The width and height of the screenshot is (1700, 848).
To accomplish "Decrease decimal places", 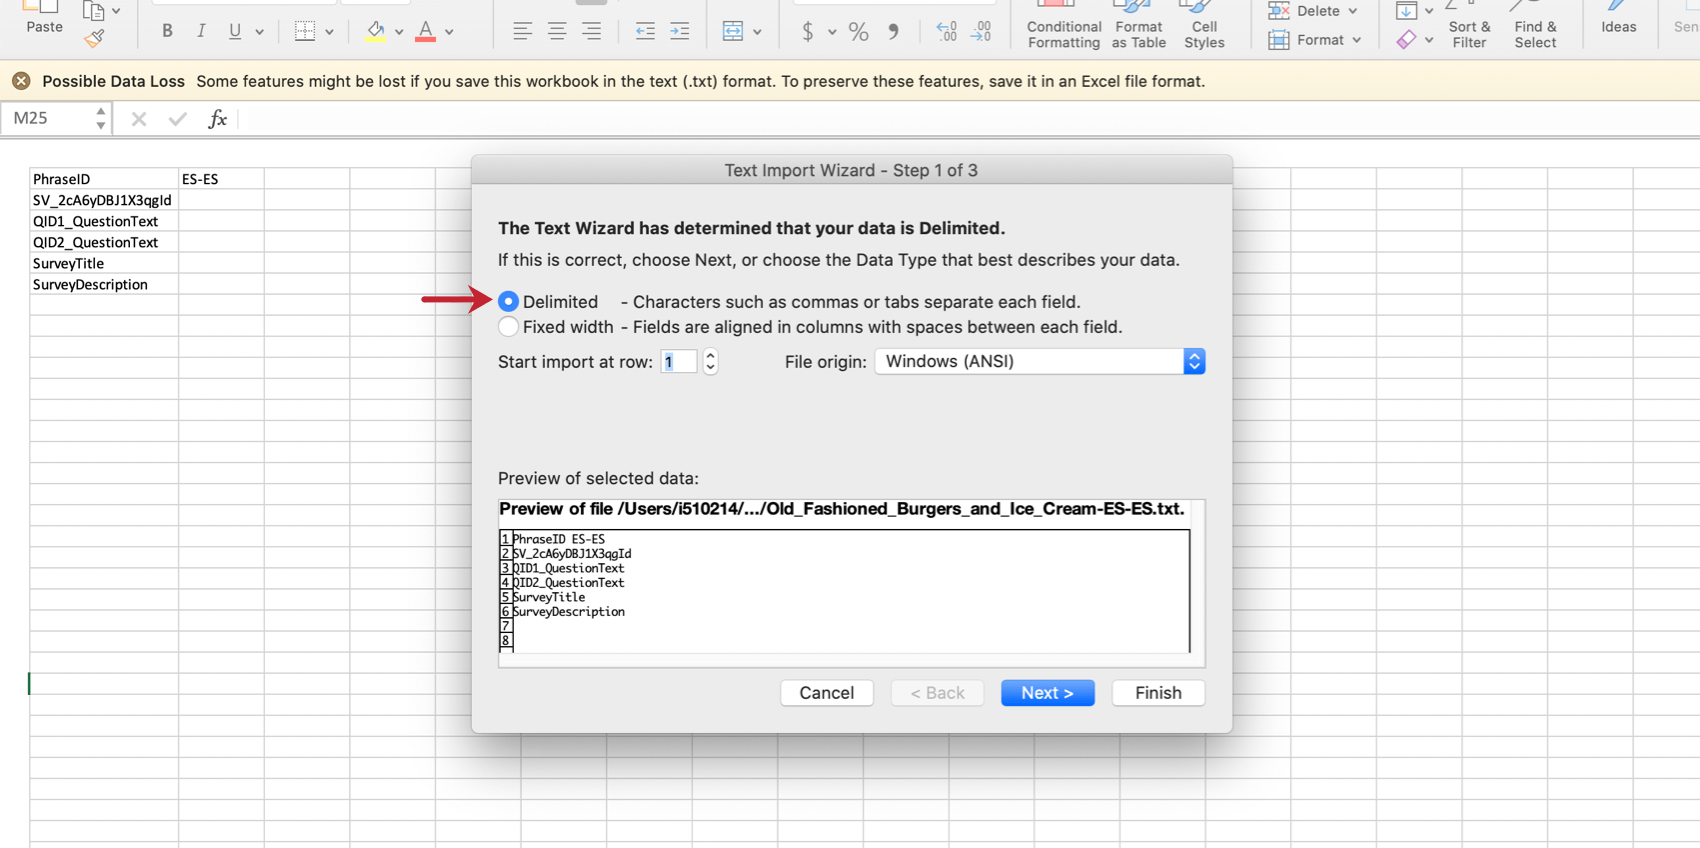I will [x=981, y=31].
